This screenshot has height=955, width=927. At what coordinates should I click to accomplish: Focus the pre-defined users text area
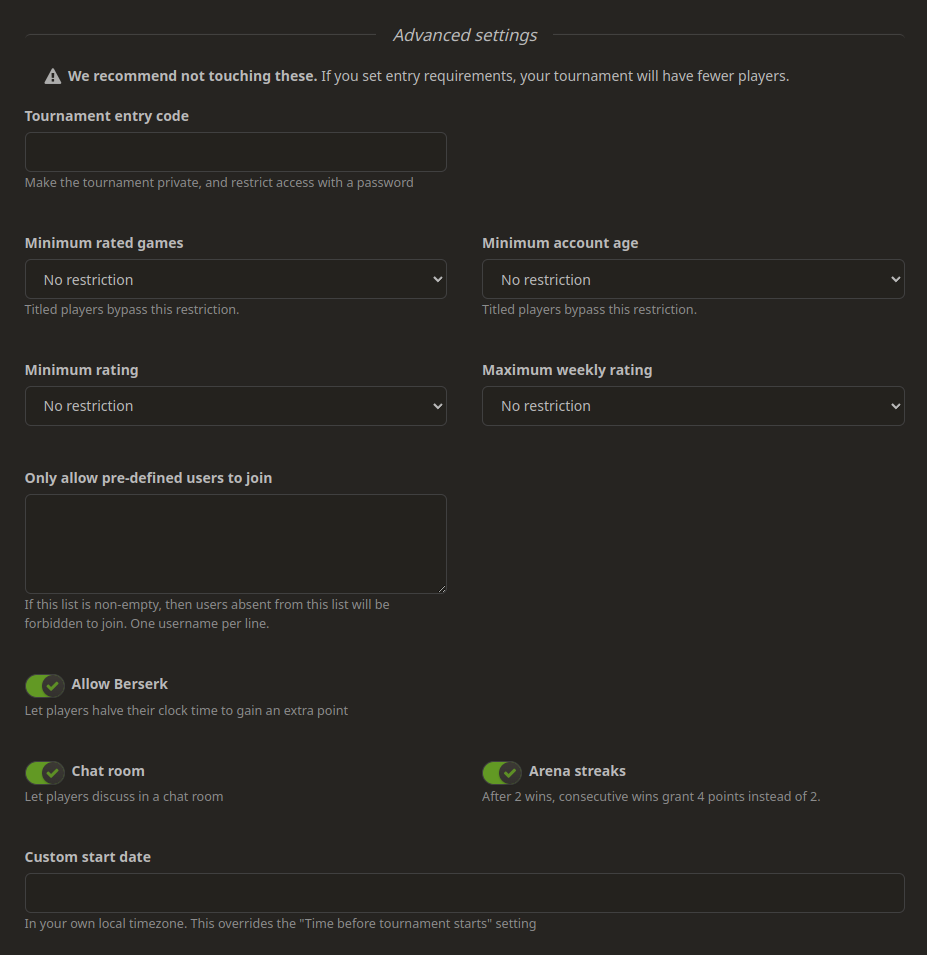(x=235, y=543)
